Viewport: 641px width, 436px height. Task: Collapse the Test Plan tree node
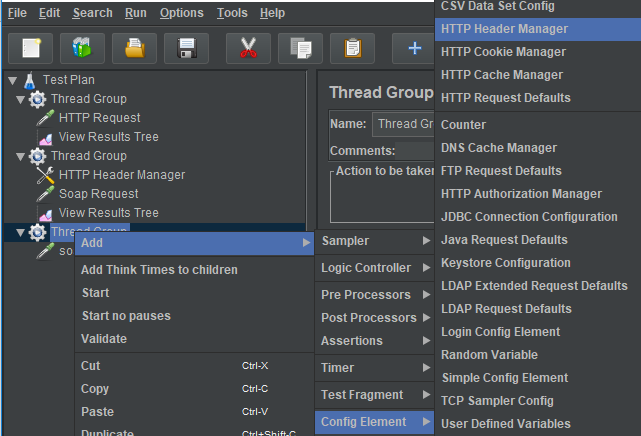point(13,80)
